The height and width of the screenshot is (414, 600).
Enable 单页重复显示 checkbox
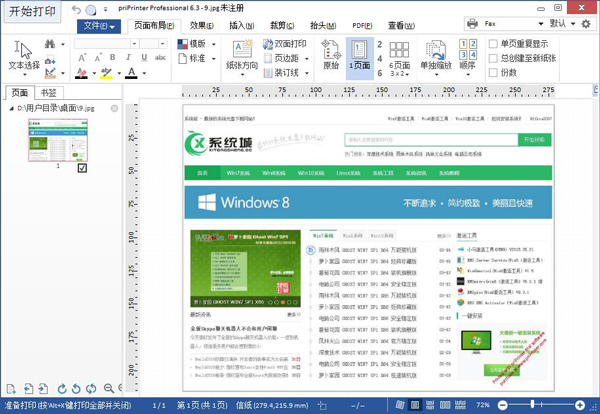click(x=493, y=44)
